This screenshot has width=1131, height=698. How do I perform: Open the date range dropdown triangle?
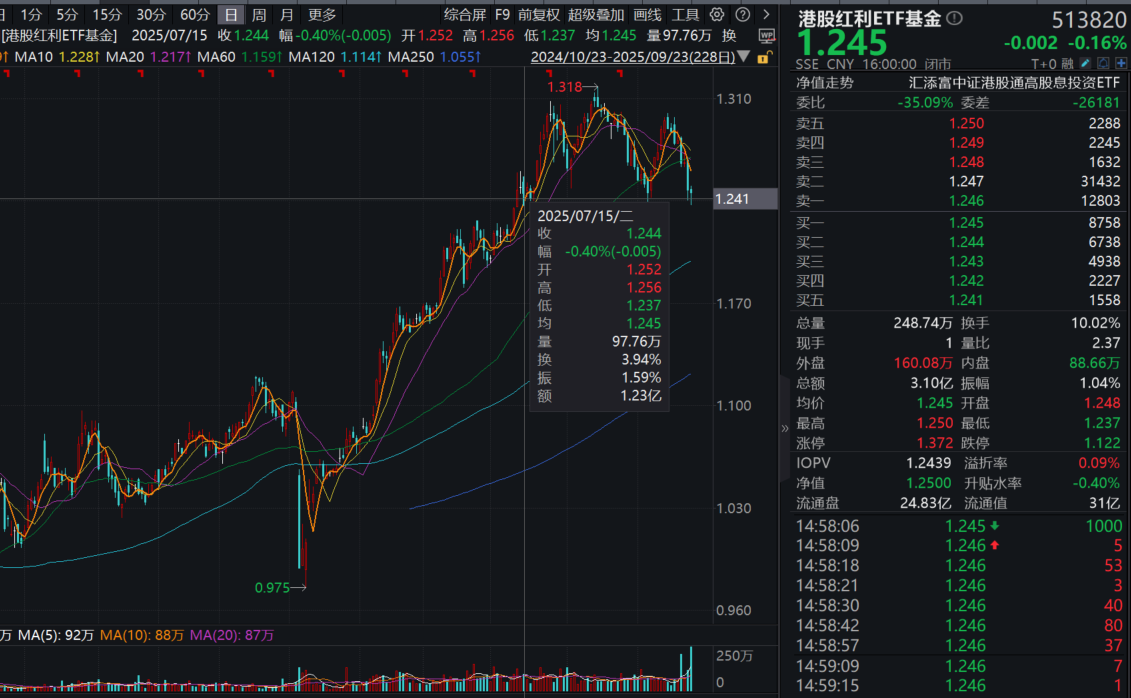pyautogui.click(x=745, y=58)
